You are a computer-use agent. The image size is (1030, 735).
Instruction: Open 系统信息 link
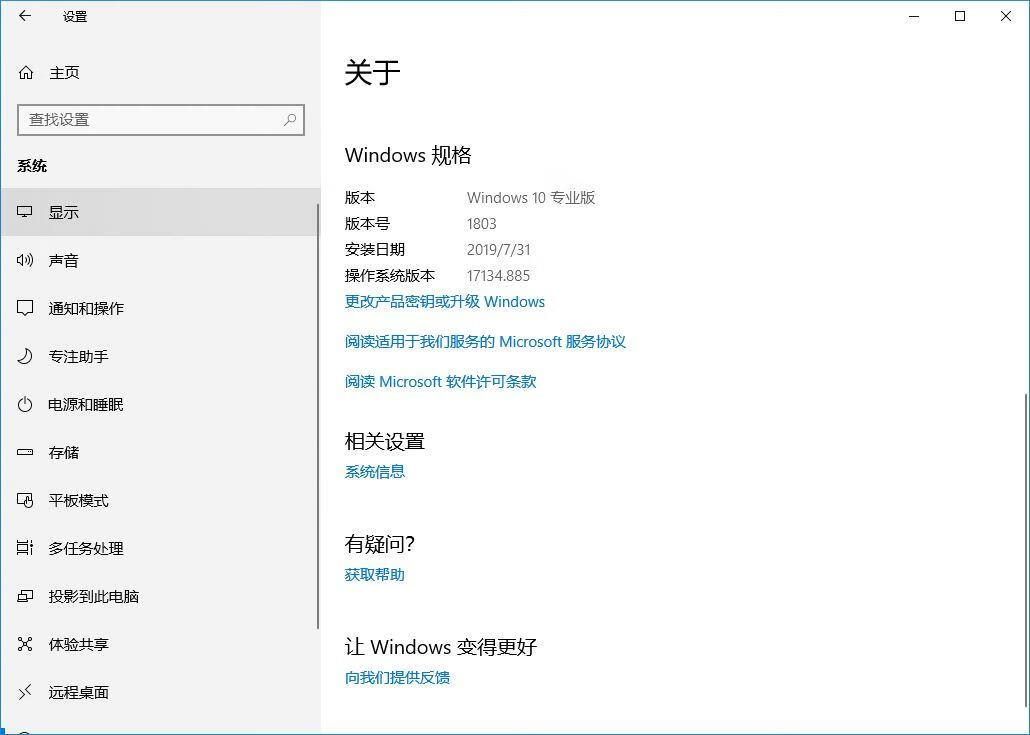coord(374,472)
